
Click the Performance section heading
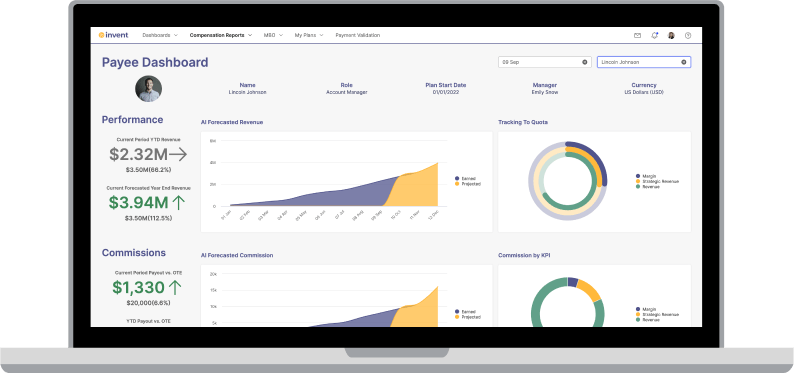click(133, 120)
